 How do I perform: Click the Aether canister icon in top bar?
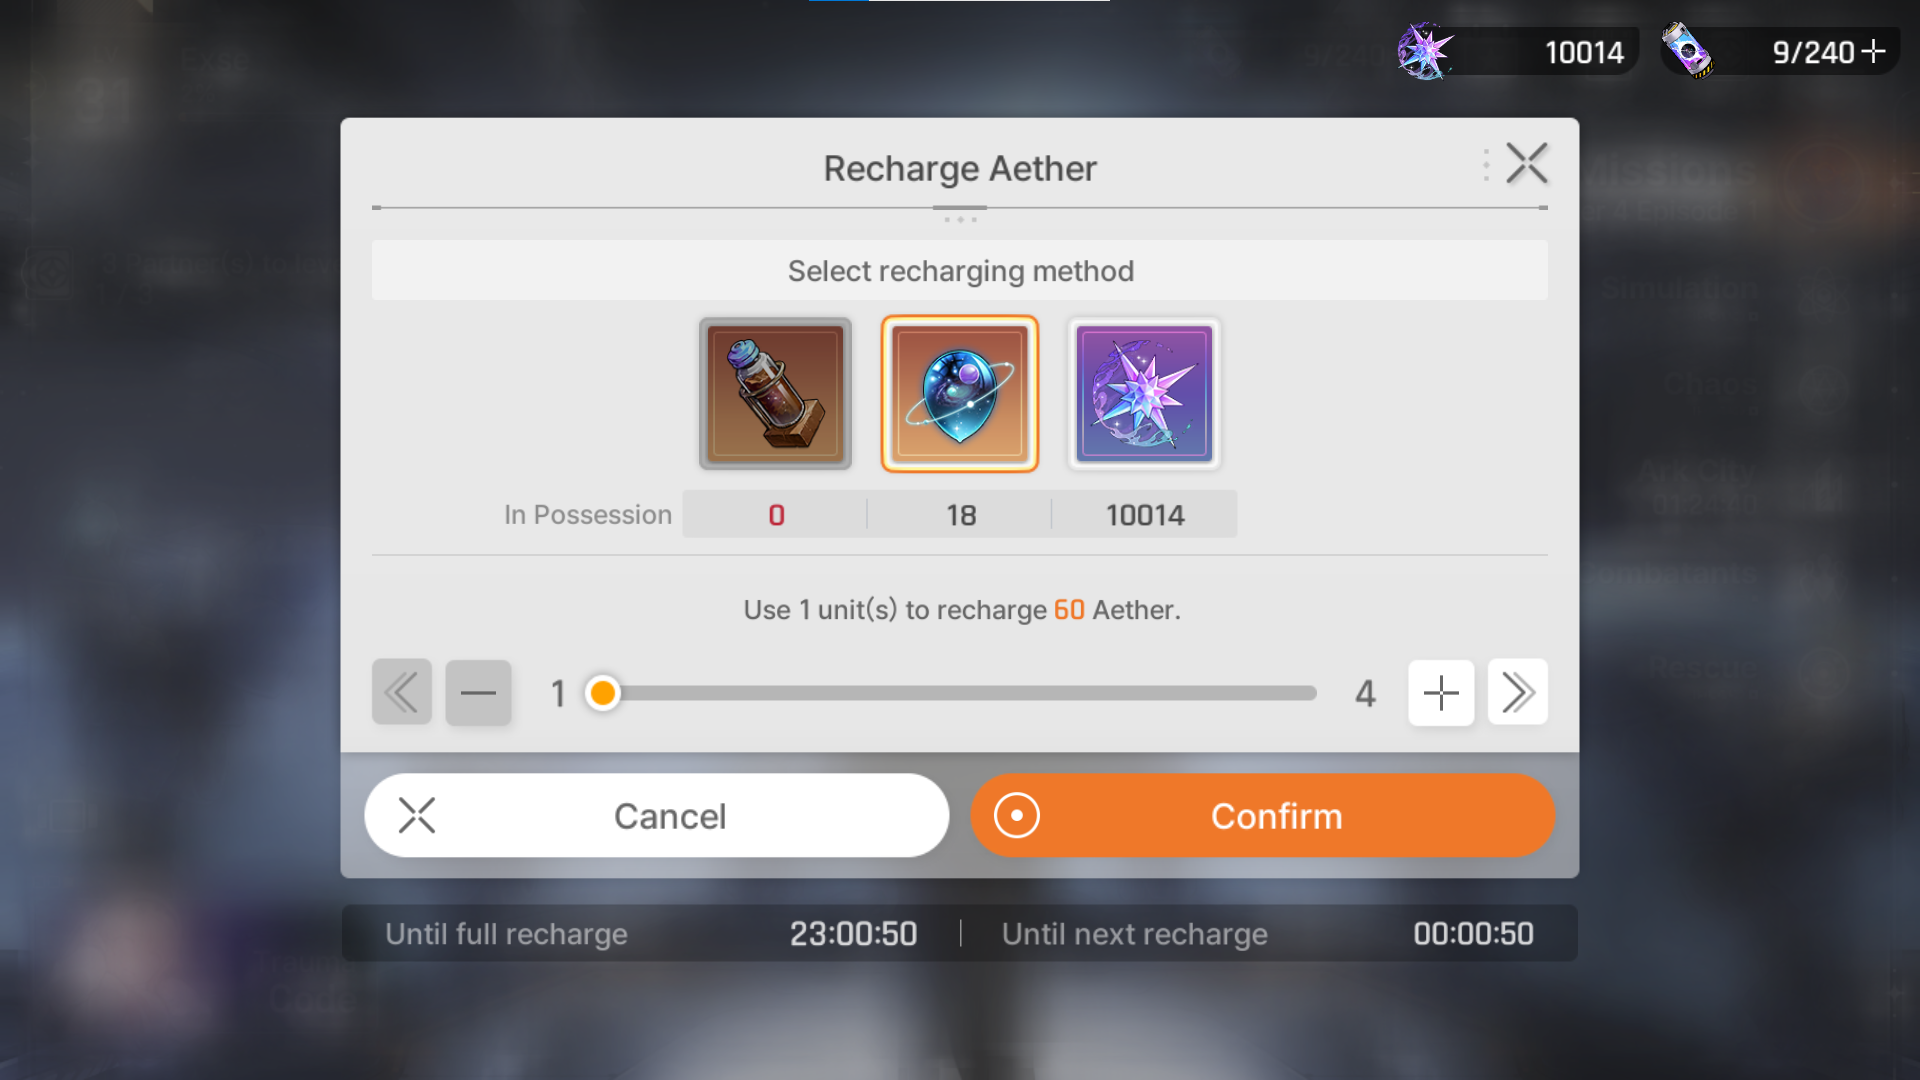click(x=1687, y=50)
